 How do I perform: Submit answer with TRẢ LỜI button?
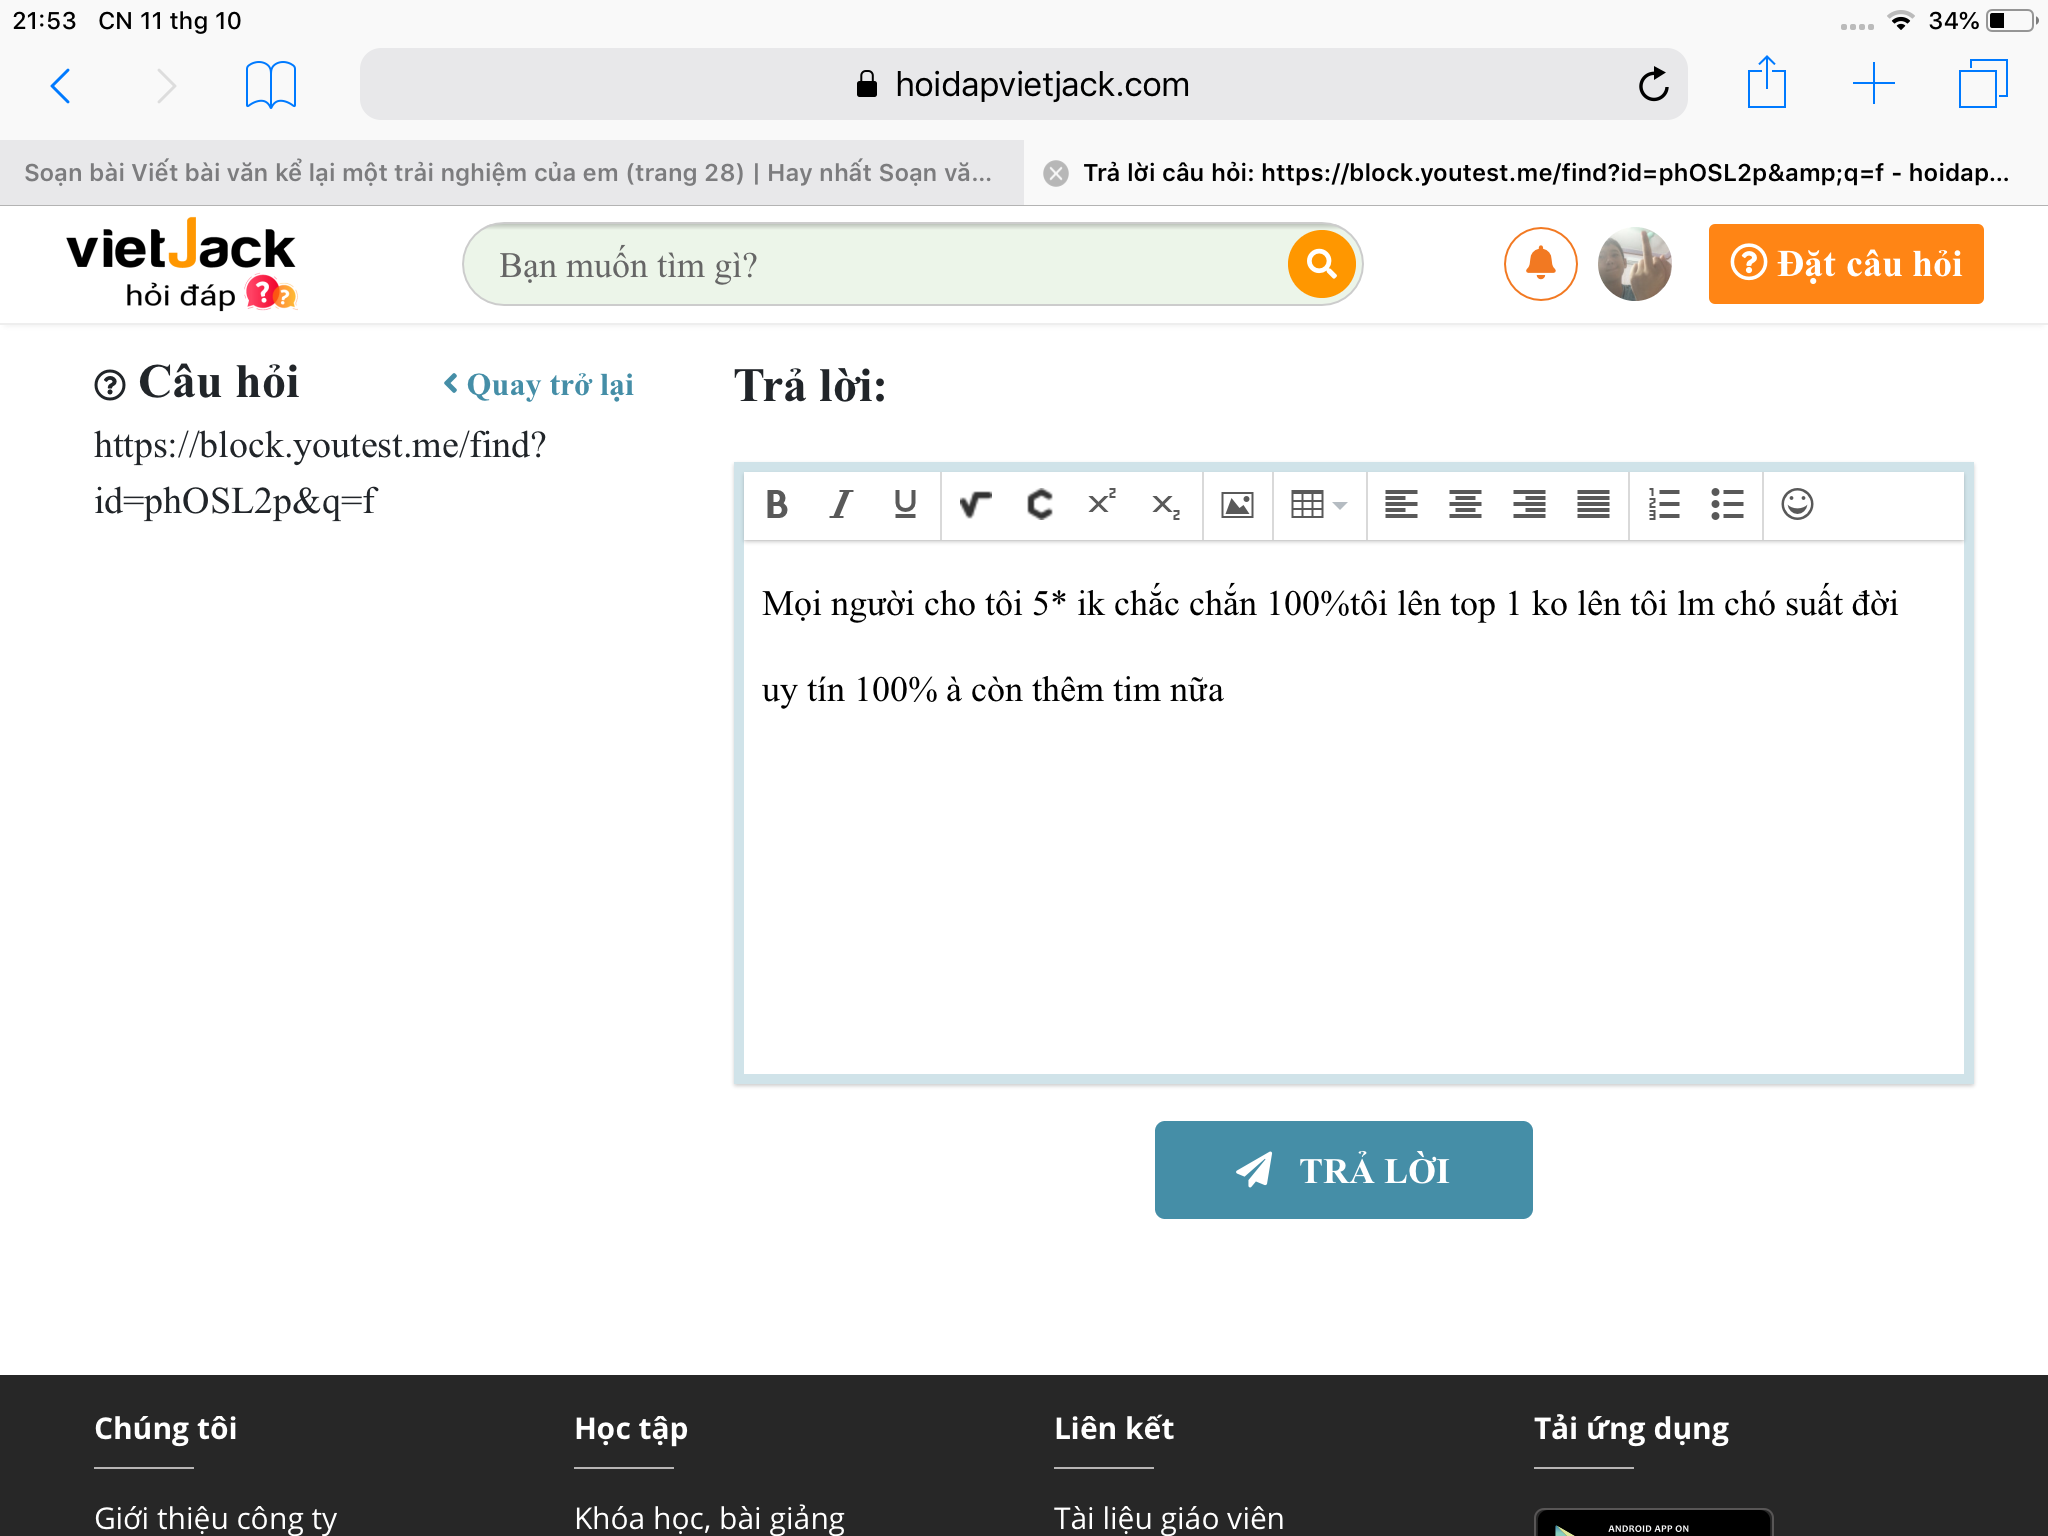(1343, 1170)
